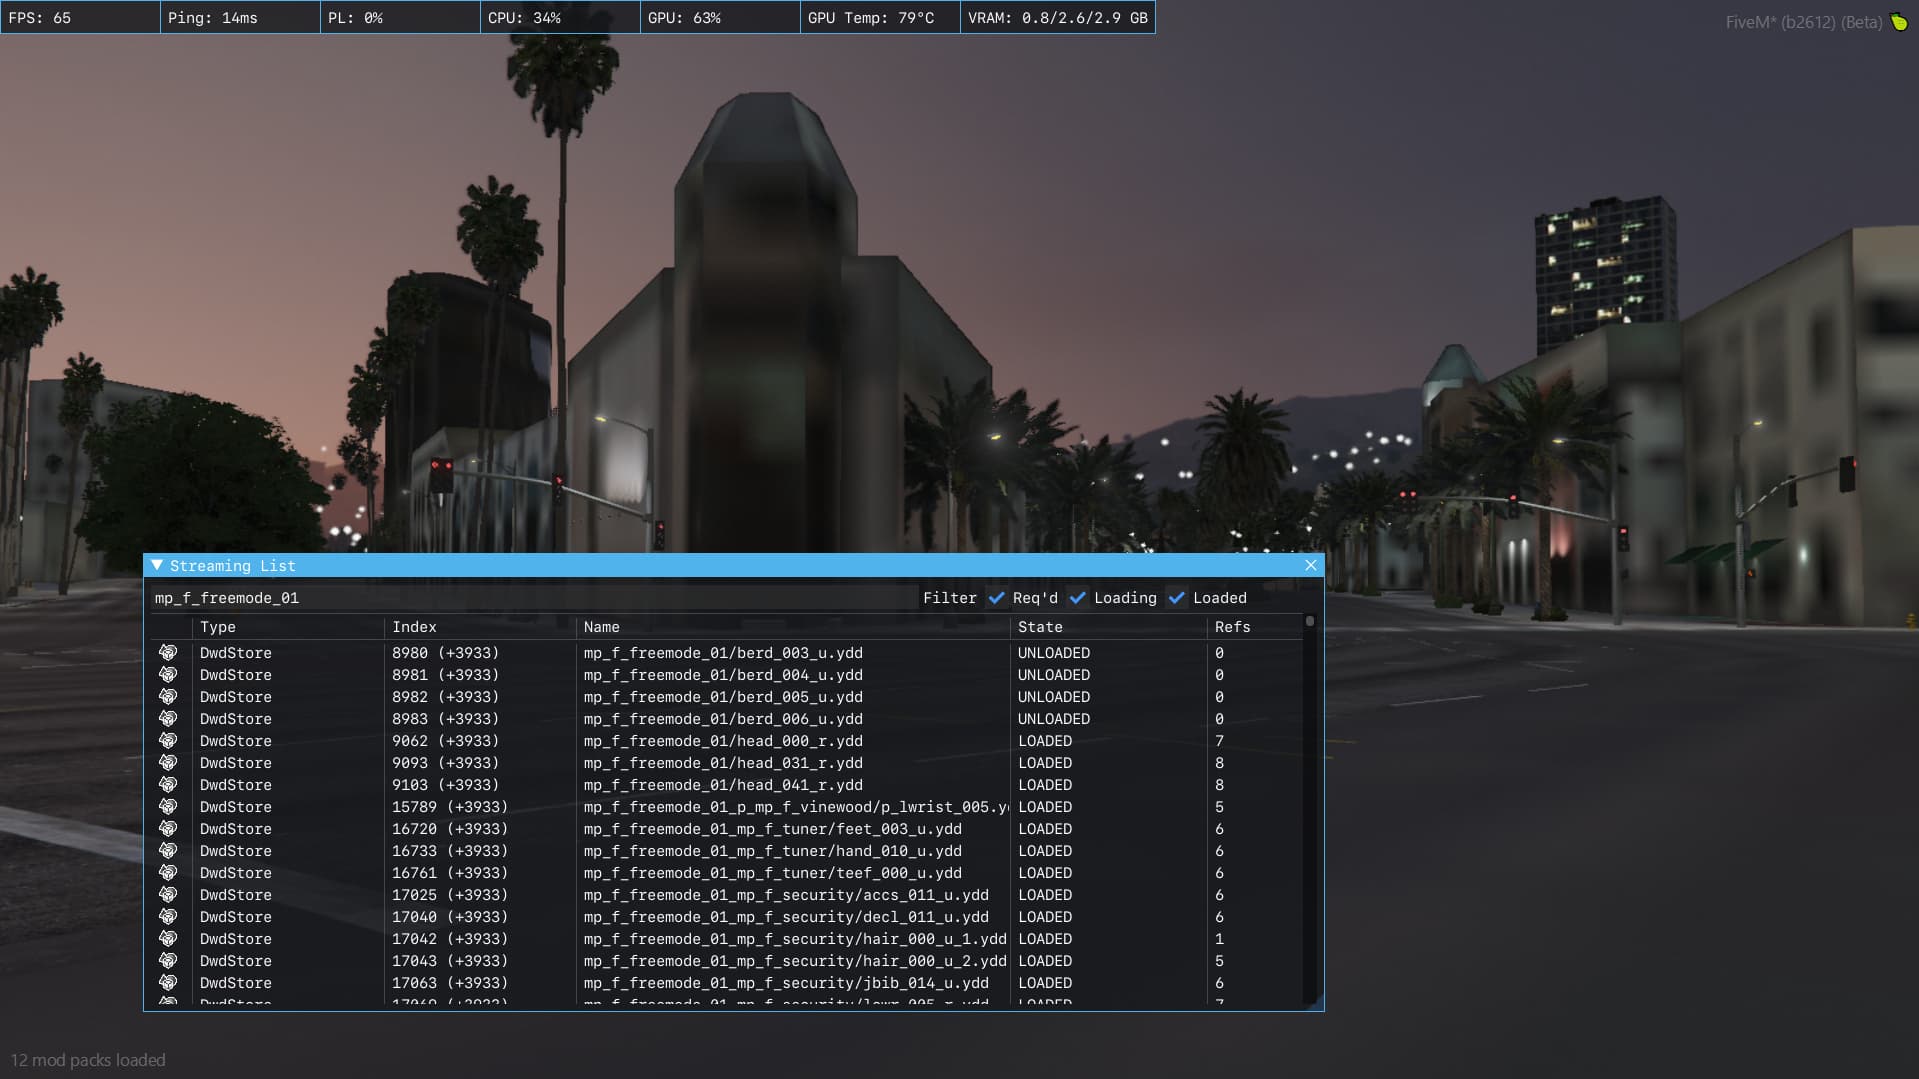This screenshot has height=1079, width=1919.
Task: Click index value 8980 (+3933)
Action: [445, 653]
